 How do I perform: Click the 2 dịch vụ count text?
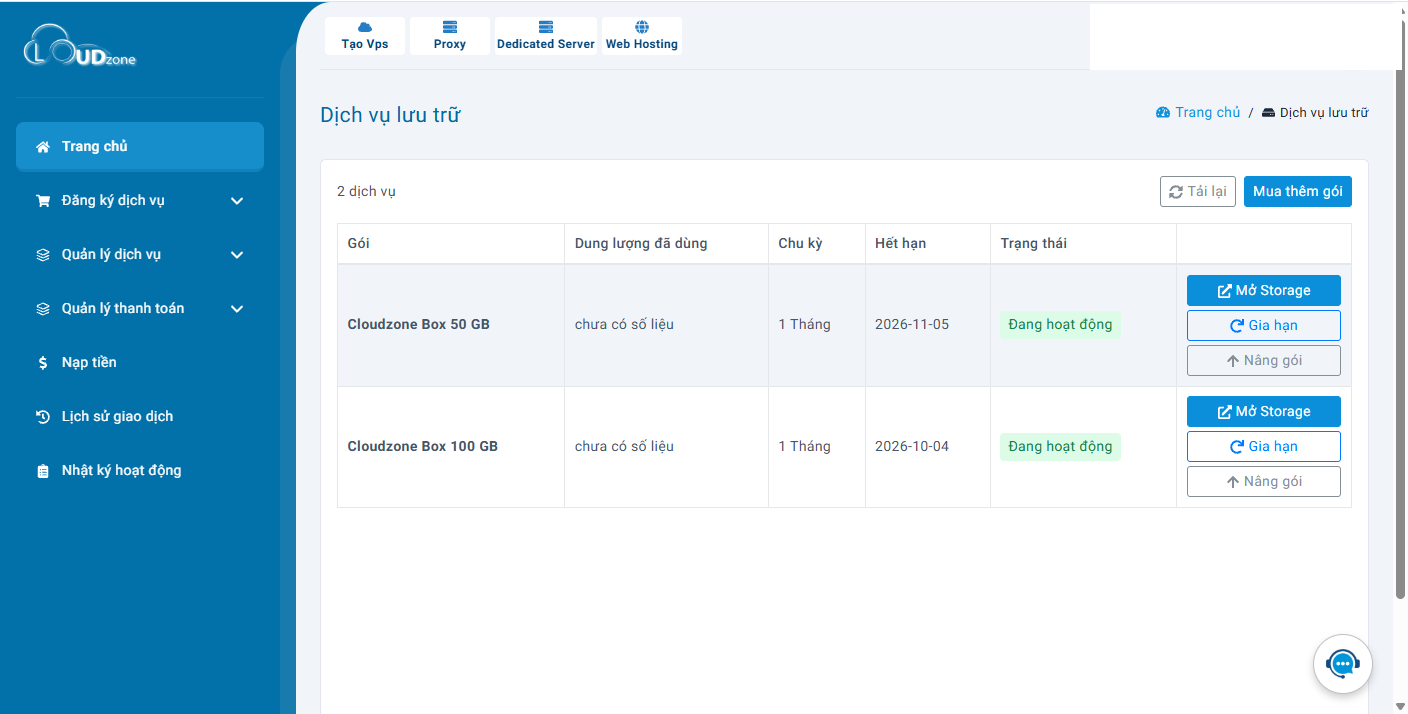click(x=366, y=192)
